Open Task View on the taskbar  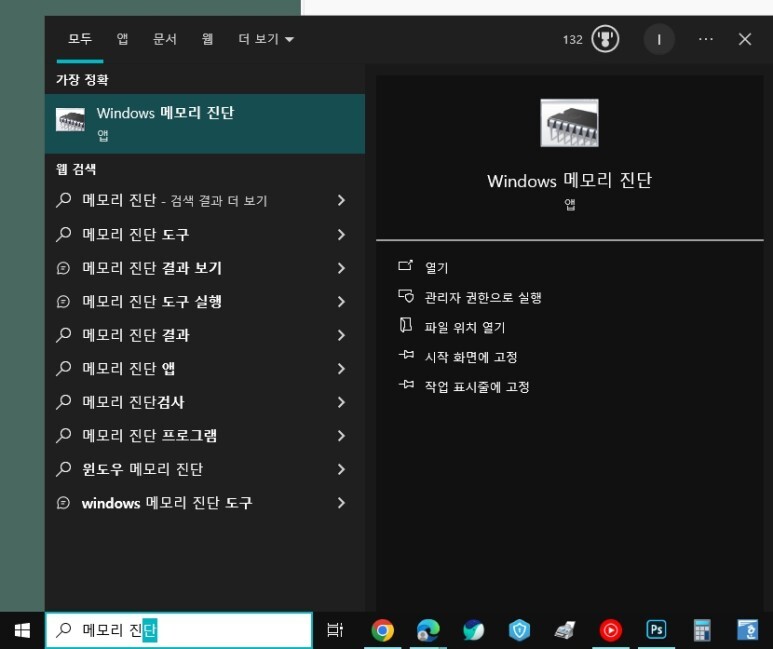click(x=335, y=630)
